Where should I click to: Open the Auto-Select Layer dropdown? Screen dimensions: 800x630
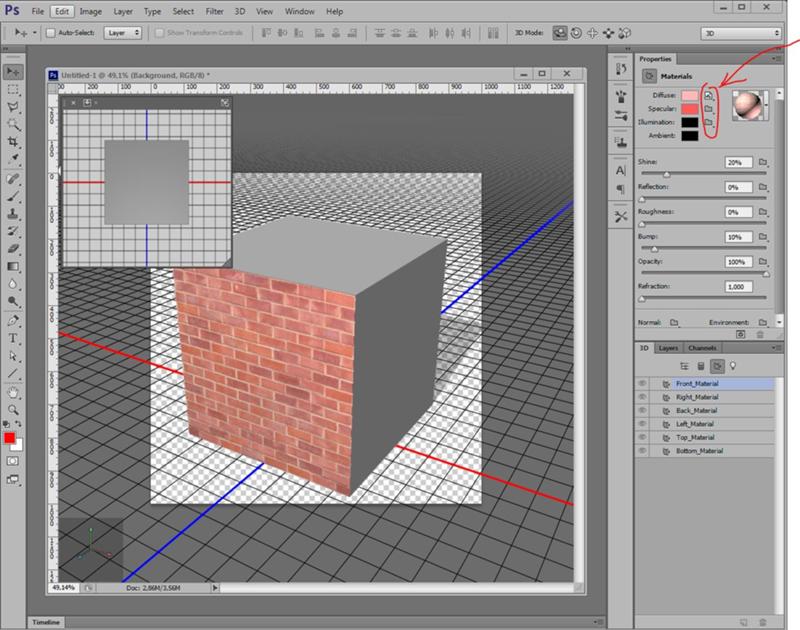pyautogui.click(x=121, y=31)
